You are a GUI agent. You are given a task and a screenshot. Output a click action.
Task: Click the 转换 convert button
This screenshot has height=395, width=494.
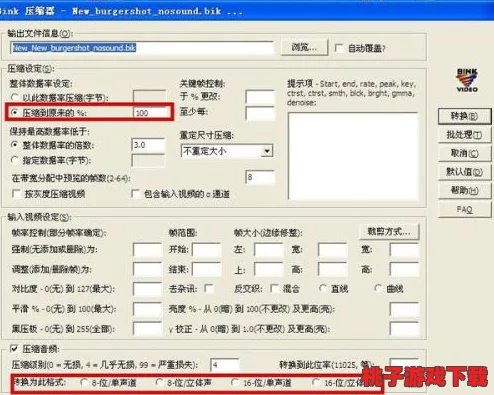click(x=464, y=116)
